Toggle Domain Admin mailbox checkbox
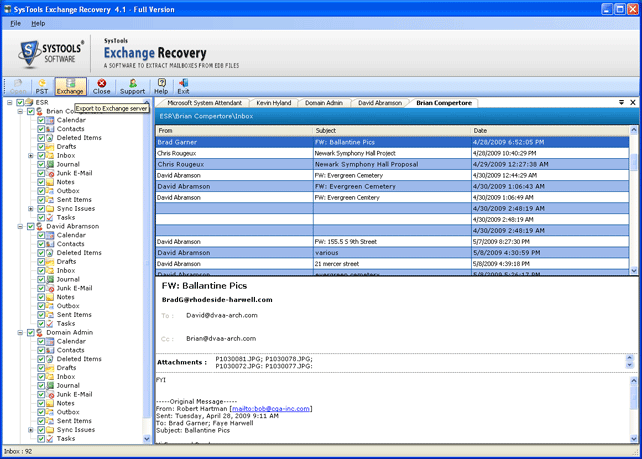This screenshot has width=642, height=459. [x=30, y=332]
